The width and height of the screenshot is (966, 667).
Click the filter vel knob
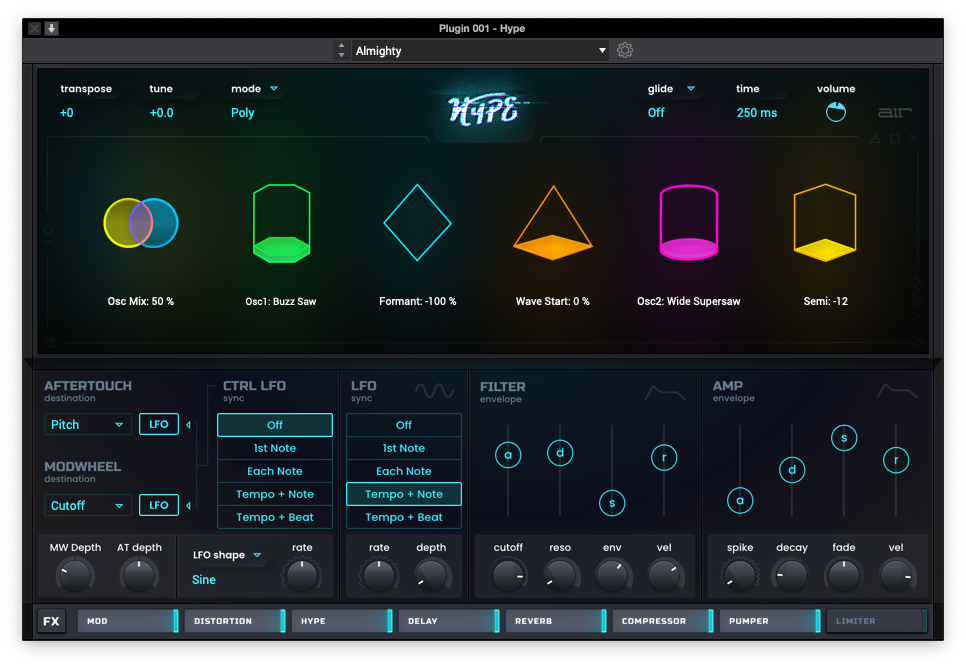click(x=664, y=575)
